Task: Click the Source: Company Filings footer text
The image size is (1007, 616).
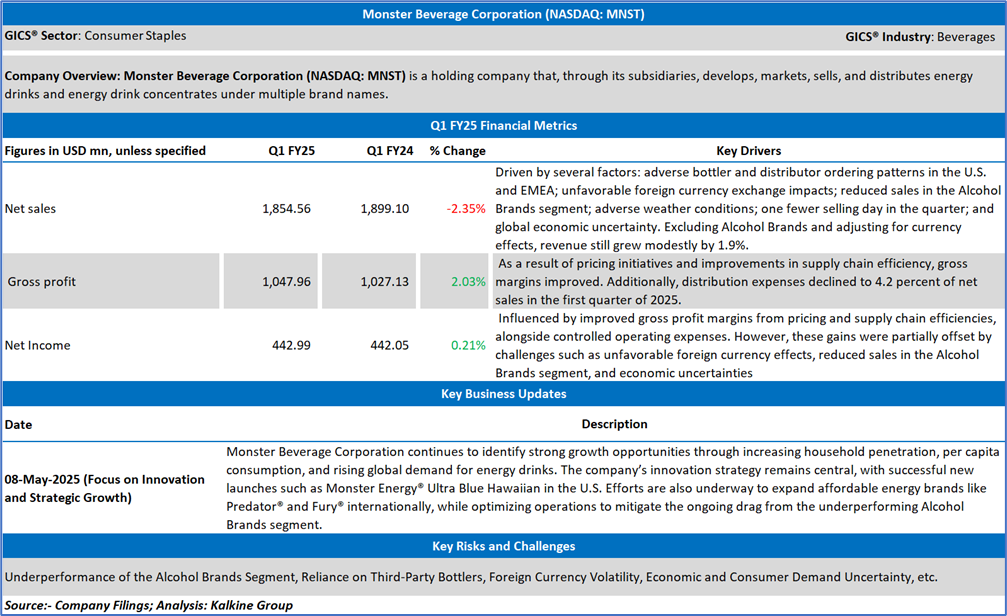Action: (148, 605)
